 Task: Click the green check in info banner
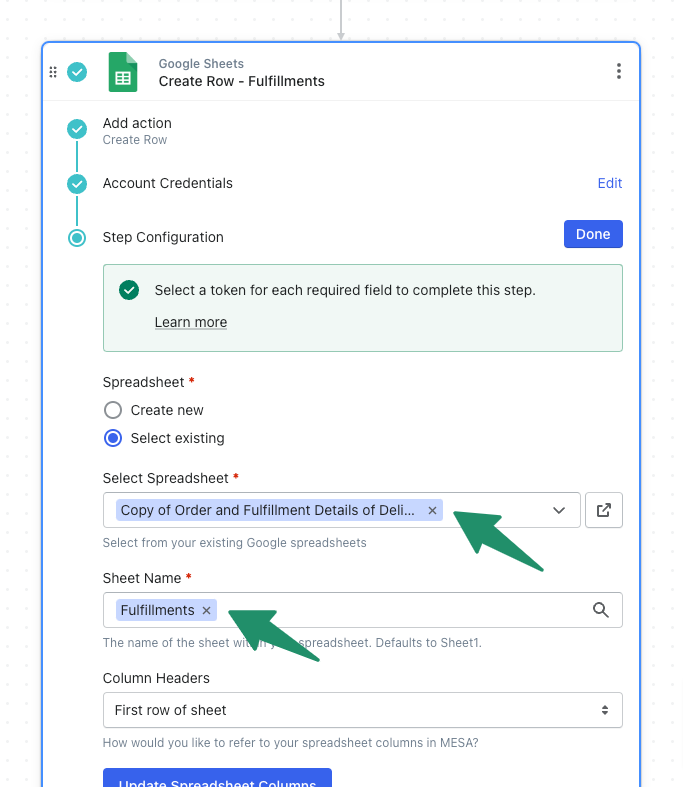click(x=129, y=290)
